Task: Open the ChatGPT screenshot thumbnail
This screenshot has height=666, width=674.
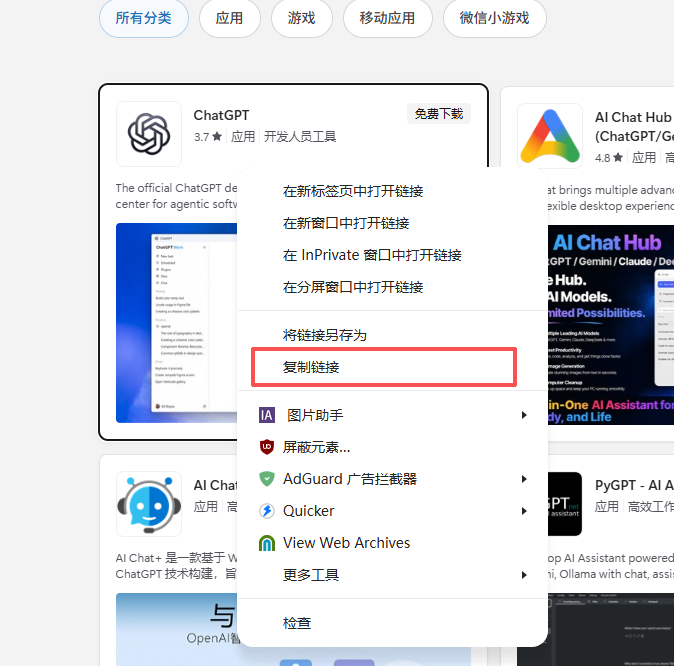Action: click(x=177, y=323)
